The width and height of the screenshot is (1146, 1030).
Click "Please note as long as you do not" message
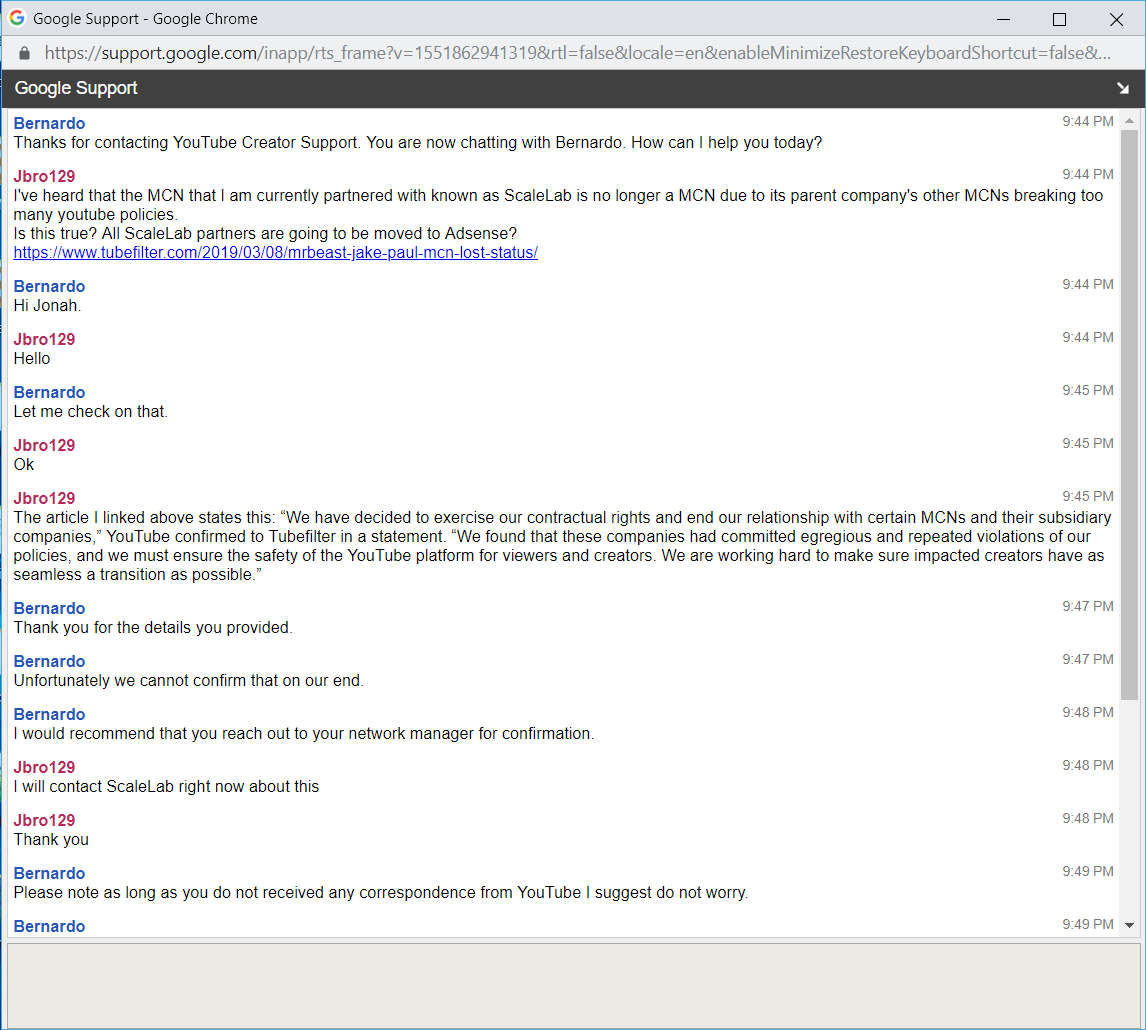pyautogui.click(x=380, y=893)
